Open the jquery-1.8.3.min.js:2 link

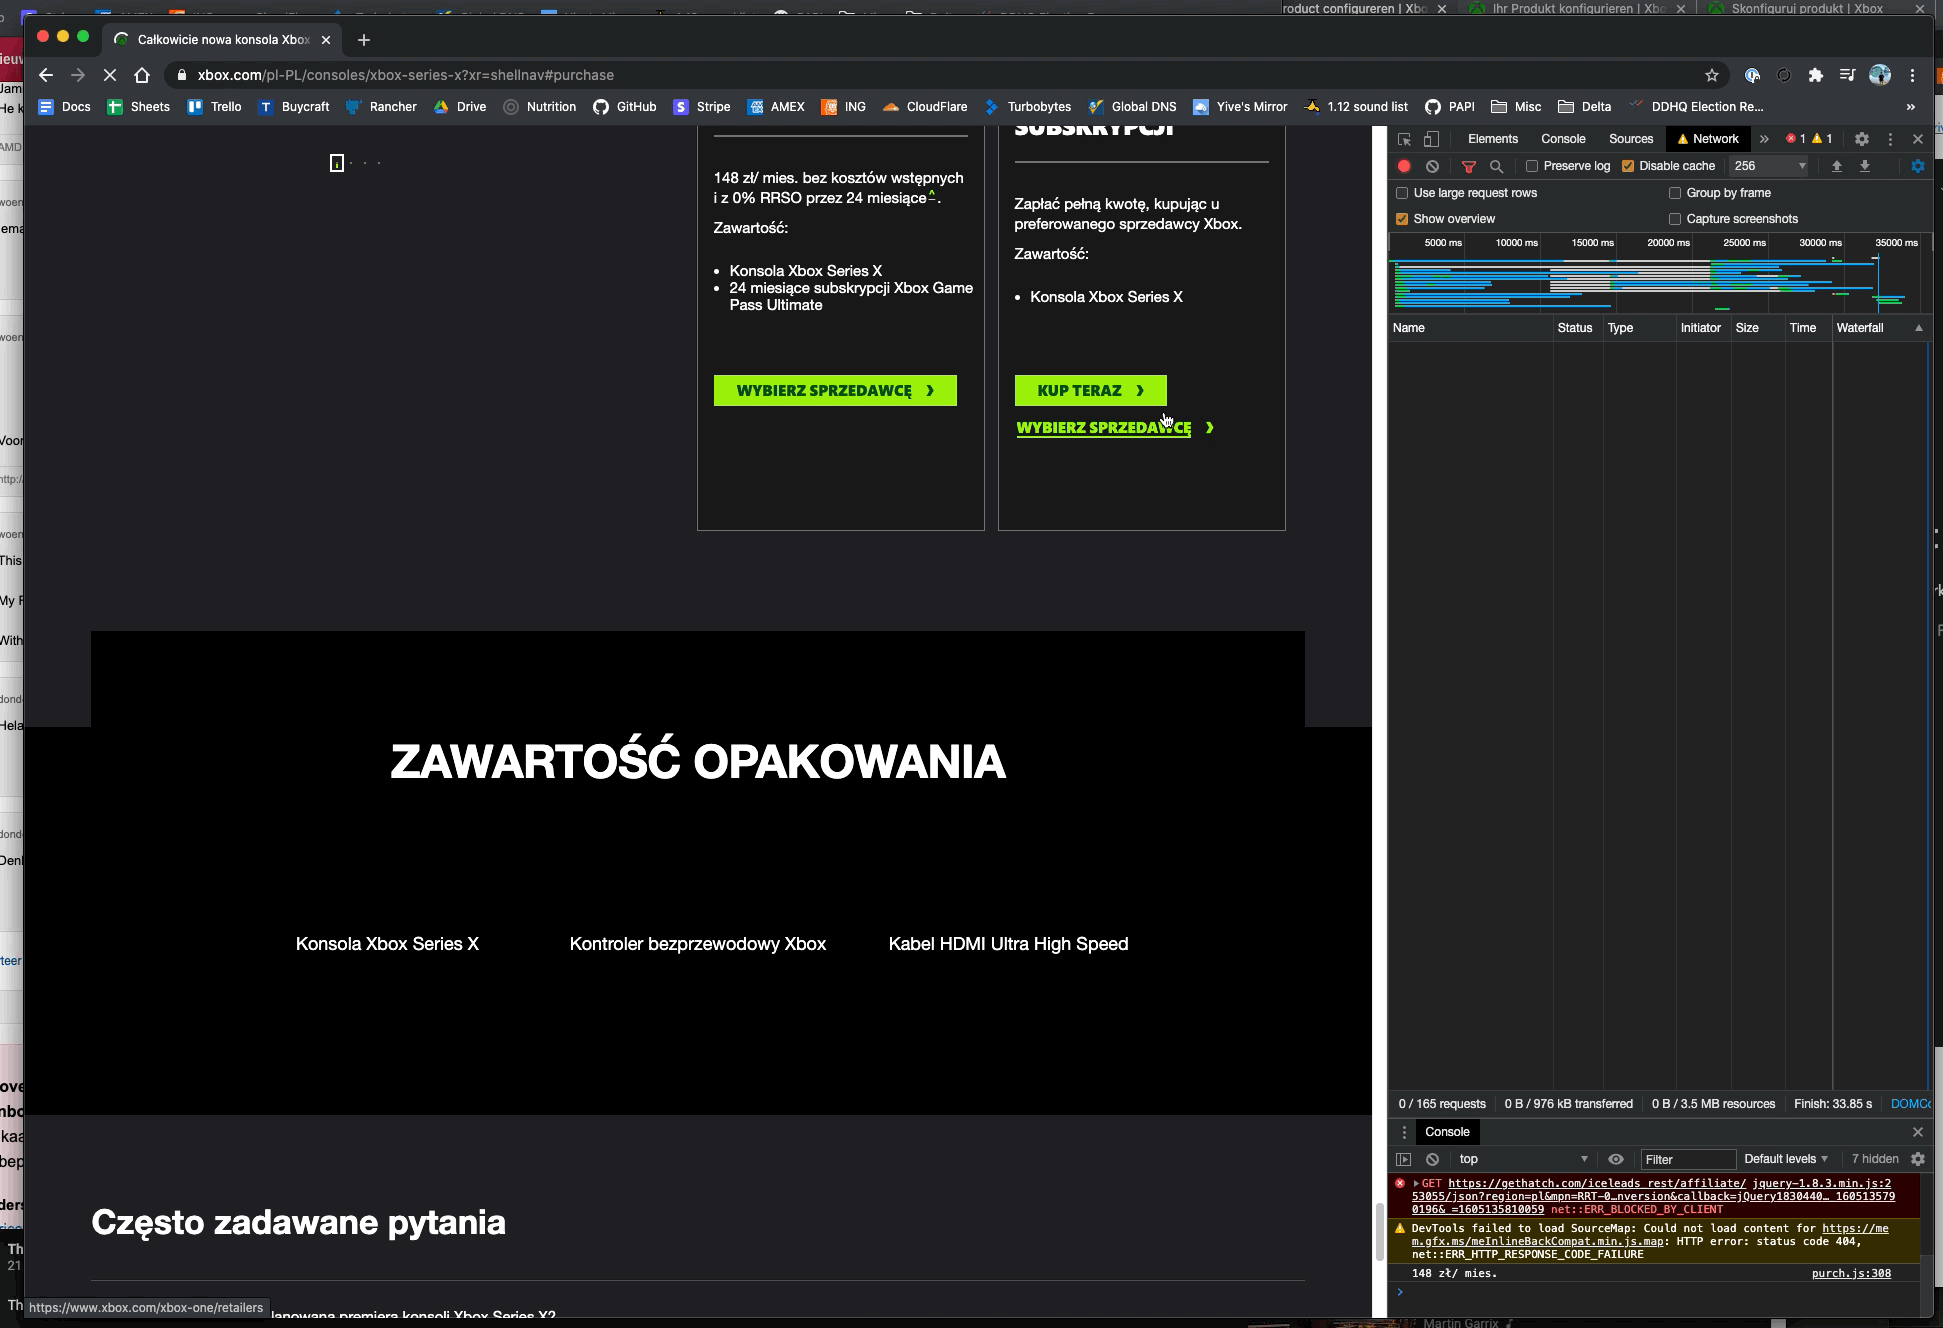[1821, 1183]
